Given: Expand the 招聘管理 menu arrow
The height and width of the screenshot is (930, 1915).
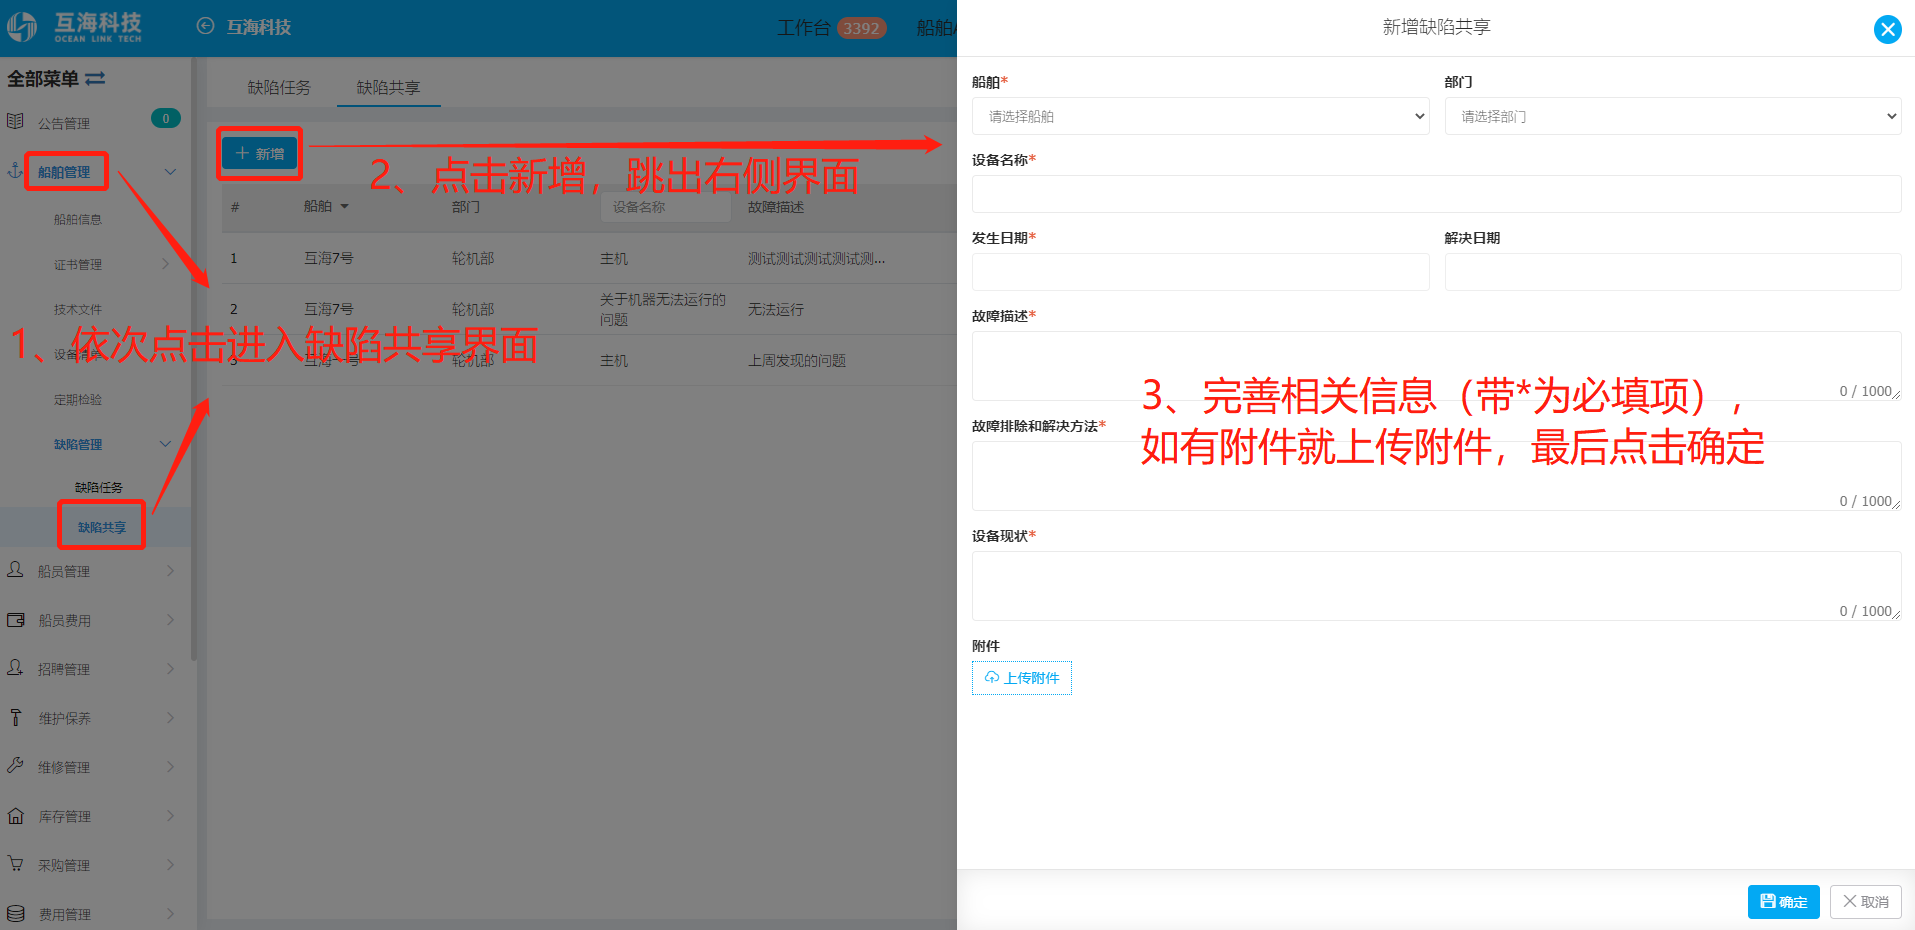Looking at the screenshot, I should tap(170, 668).
